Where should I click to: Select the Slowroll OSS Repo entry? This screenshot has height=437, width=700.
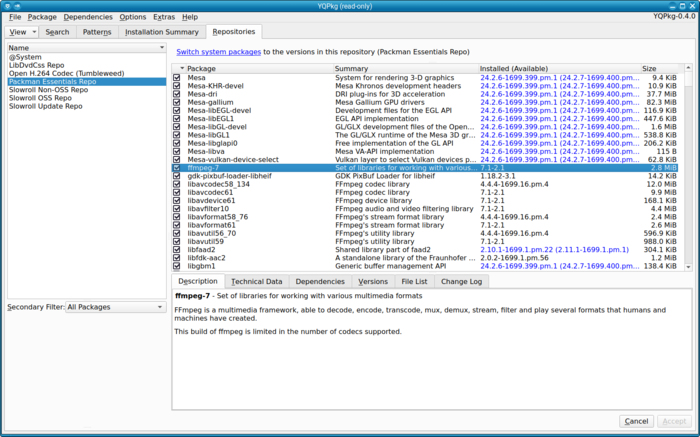(42, 98)
